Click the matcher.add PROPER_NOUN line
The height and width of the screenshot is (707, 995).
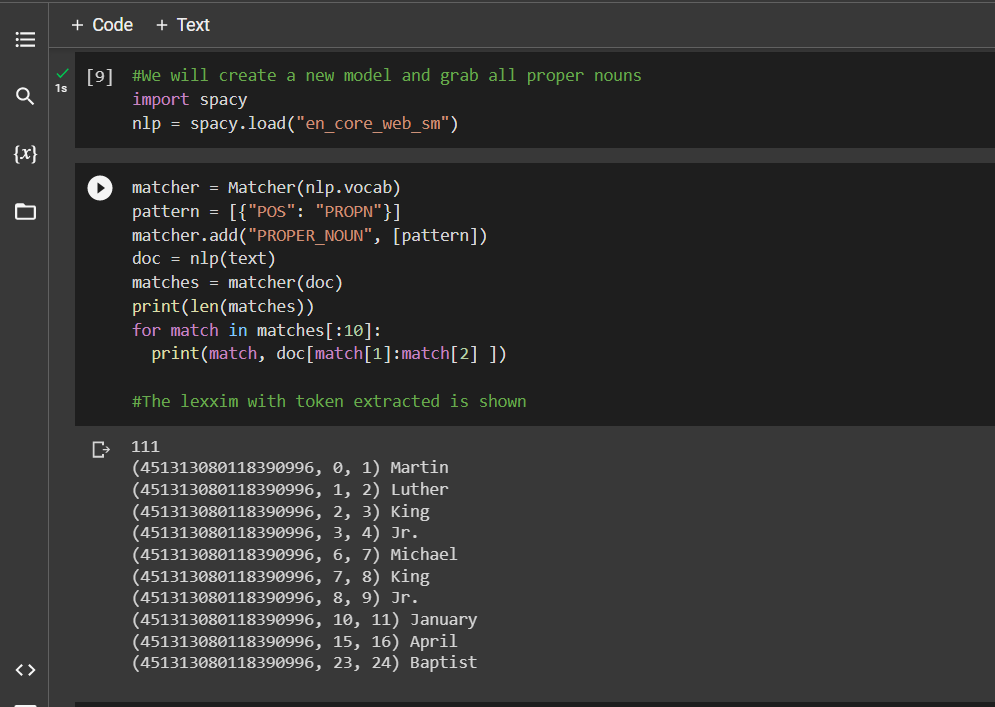tap(310, 235)
